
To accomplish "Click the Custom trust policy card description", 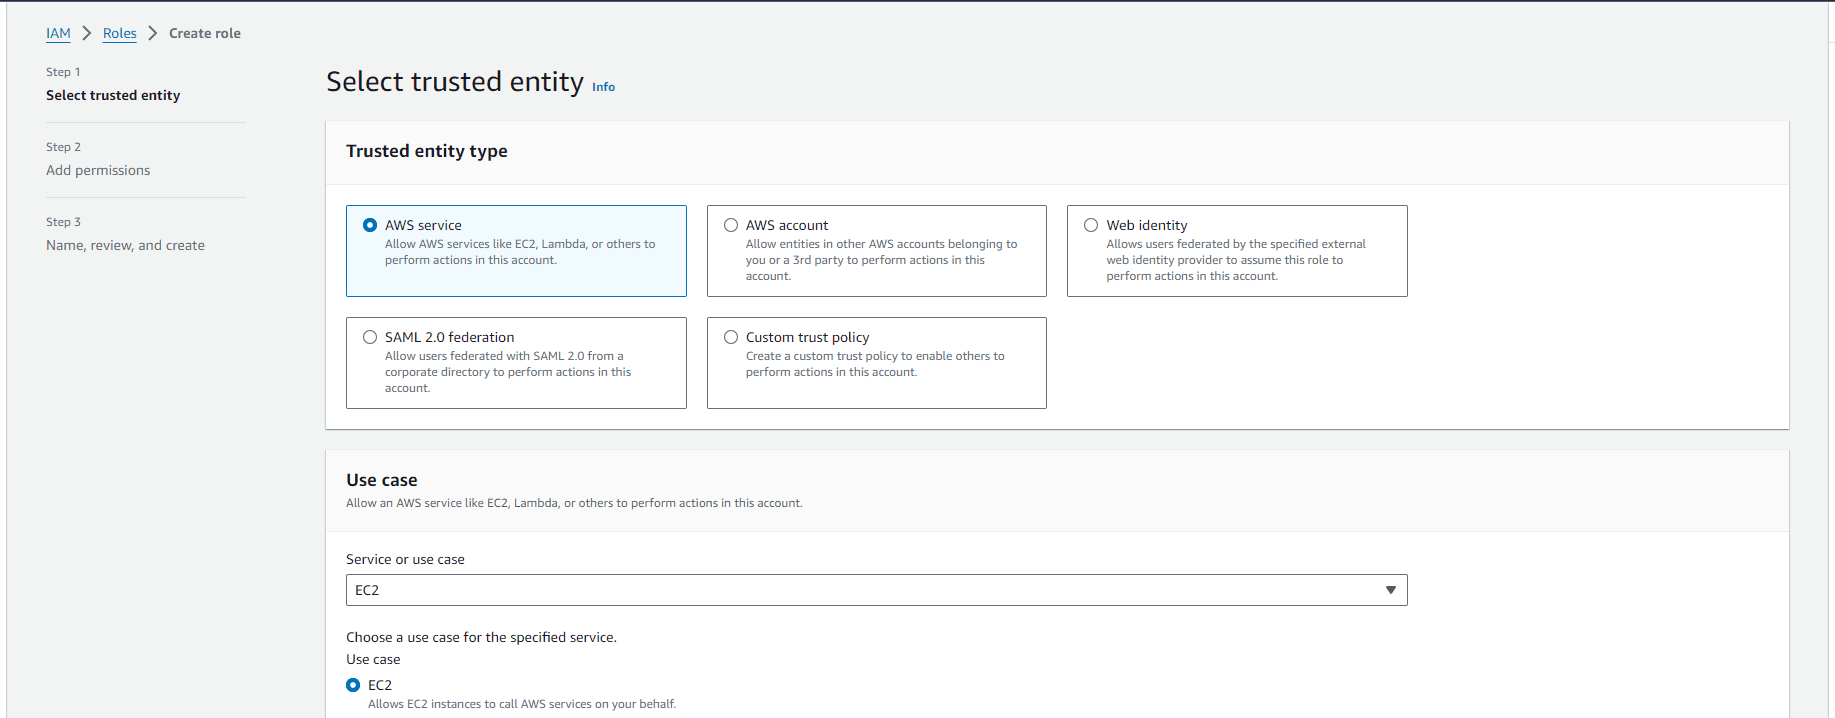I will [875, 364].
